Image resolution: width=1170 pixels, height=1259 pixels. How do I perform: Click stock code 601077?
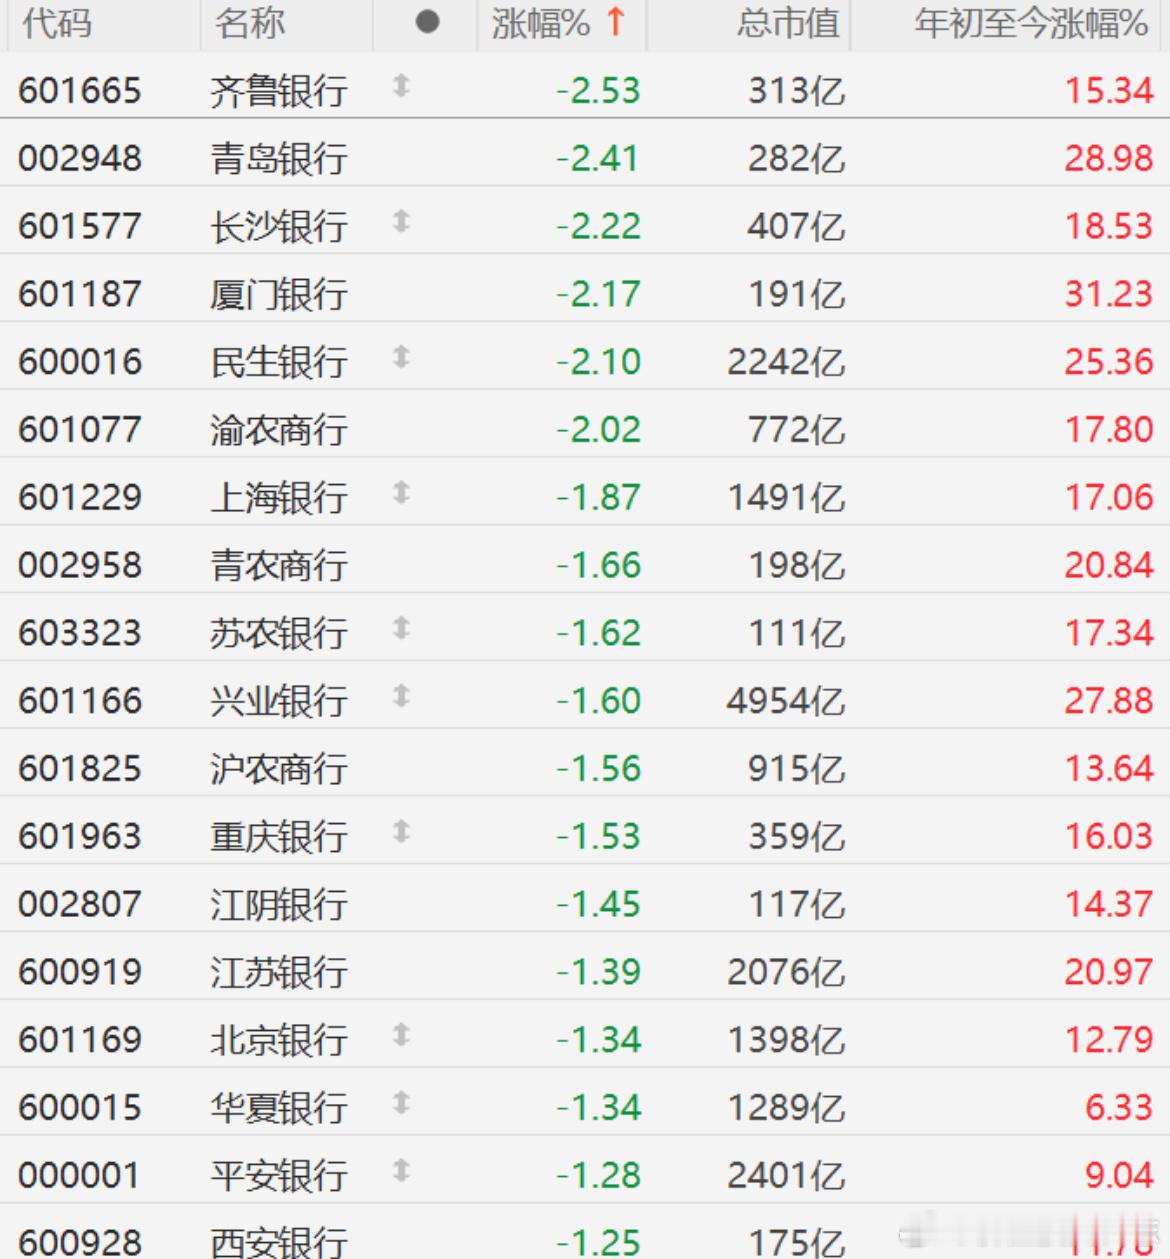click(x=80, y=430)
